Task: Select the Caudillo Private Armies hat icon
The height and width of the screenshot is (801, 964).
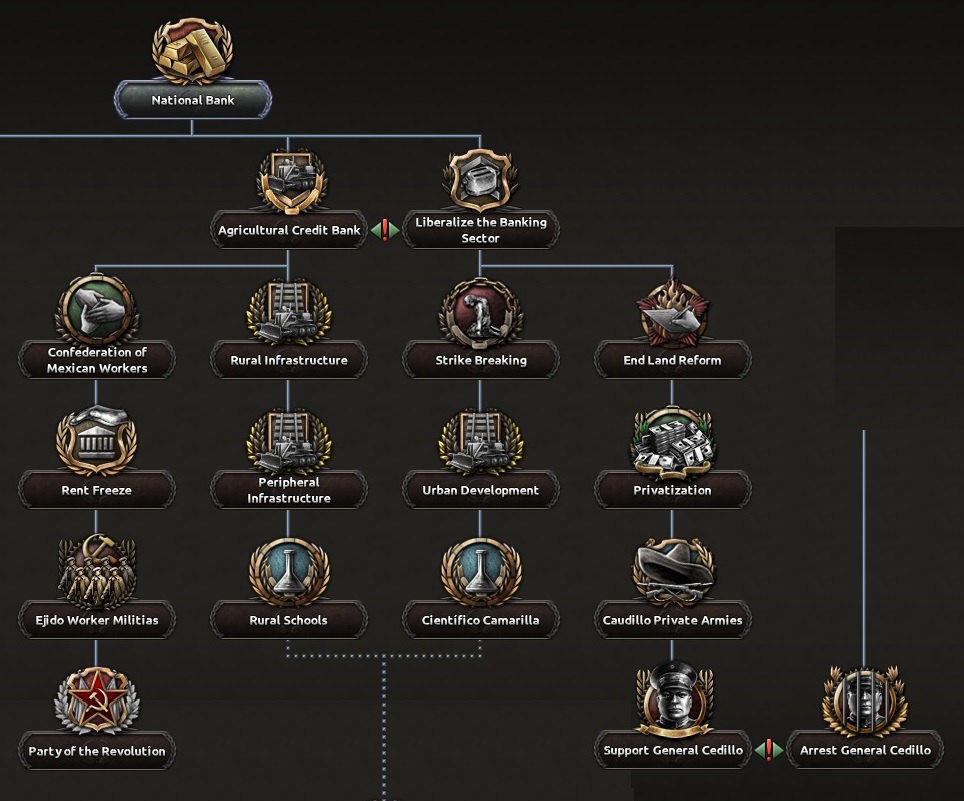Action: [672, 572]
